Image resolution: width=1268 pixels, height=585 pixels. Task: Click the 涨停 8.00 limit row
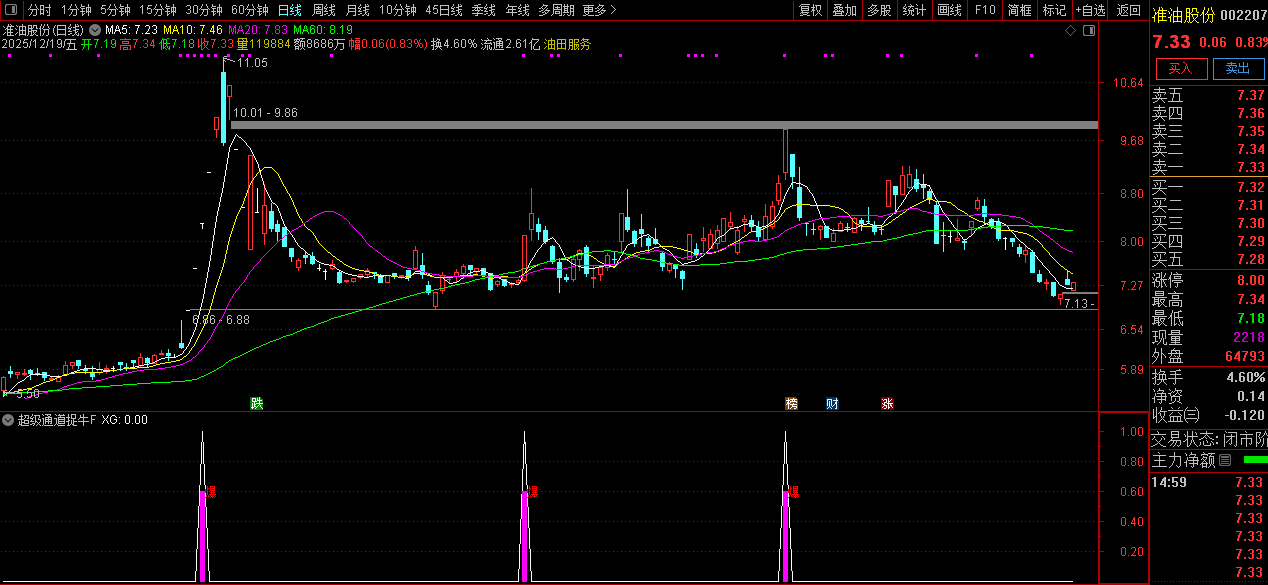pos(1208,281)
